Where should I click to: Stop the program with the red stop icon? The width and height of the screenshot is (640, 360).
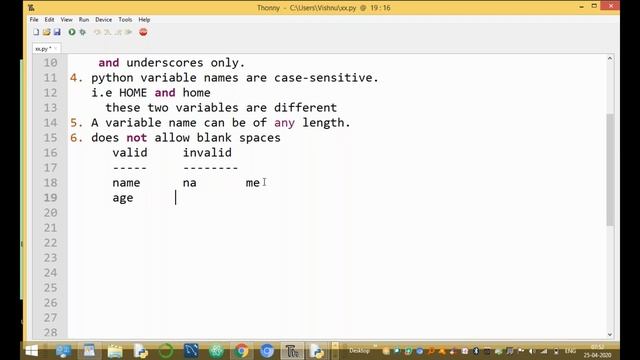pyautogui.click(x=143, y=32)
